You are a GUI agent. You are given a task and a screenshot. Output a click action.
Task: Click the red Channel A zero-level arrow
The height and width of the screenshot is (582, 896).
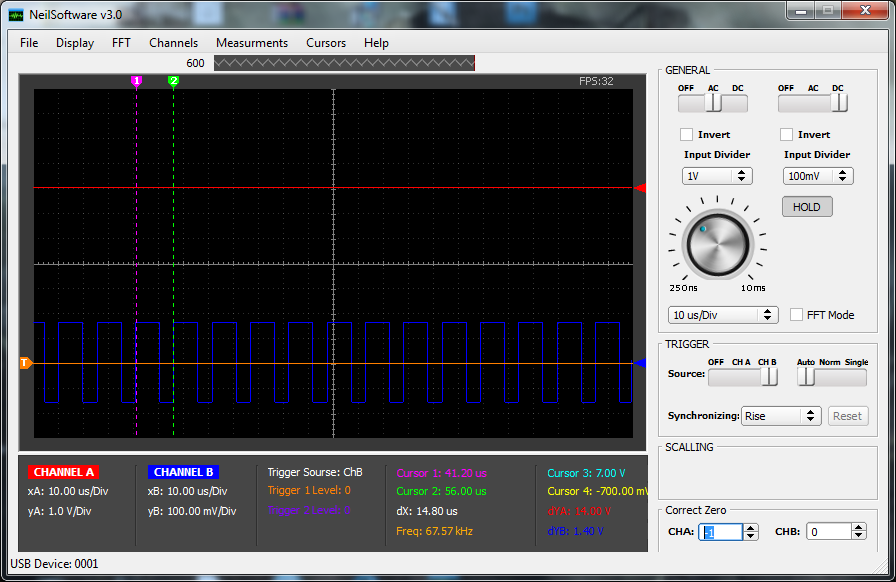tap(640, 188)
